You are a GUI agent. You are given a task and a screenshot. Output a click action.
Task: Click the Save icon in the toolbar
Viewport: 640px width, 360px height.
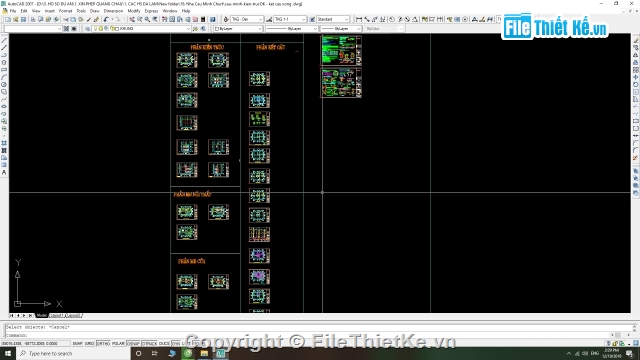click(x=23, y=19)
